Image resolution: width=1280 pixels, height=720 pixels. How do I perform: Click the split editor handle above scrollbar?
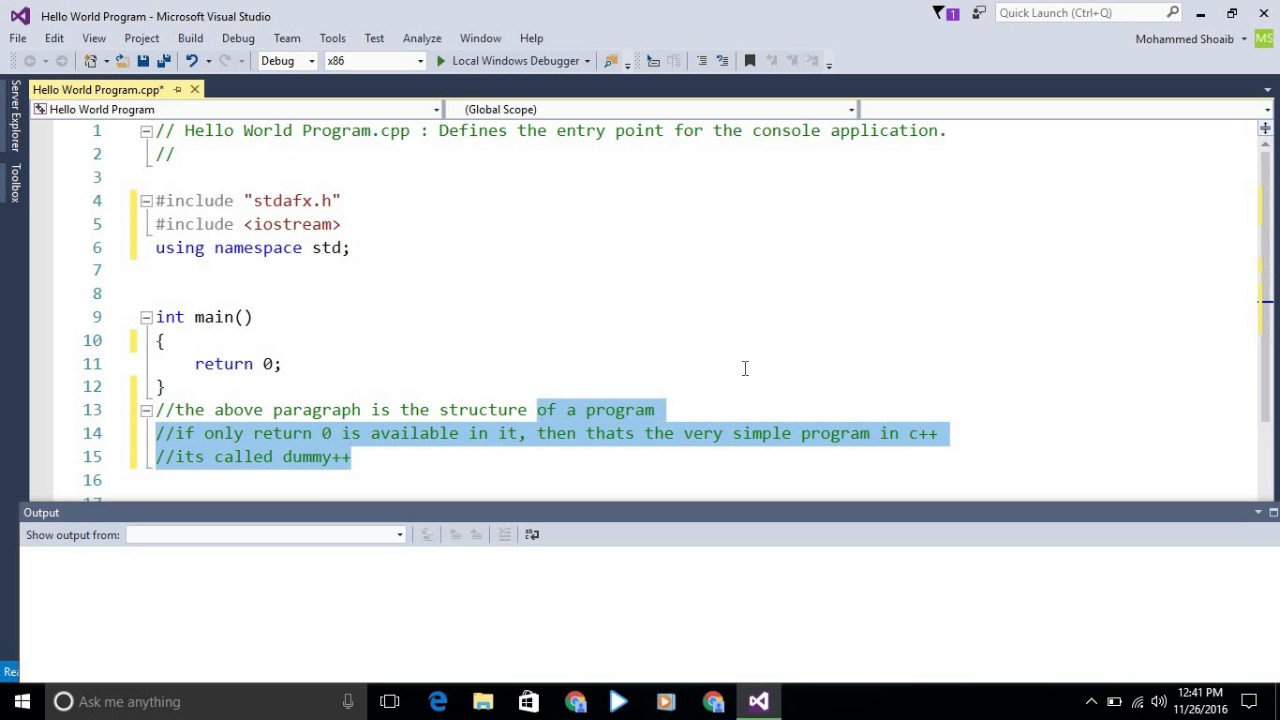pyautogui.click(x=1265, y=129)
